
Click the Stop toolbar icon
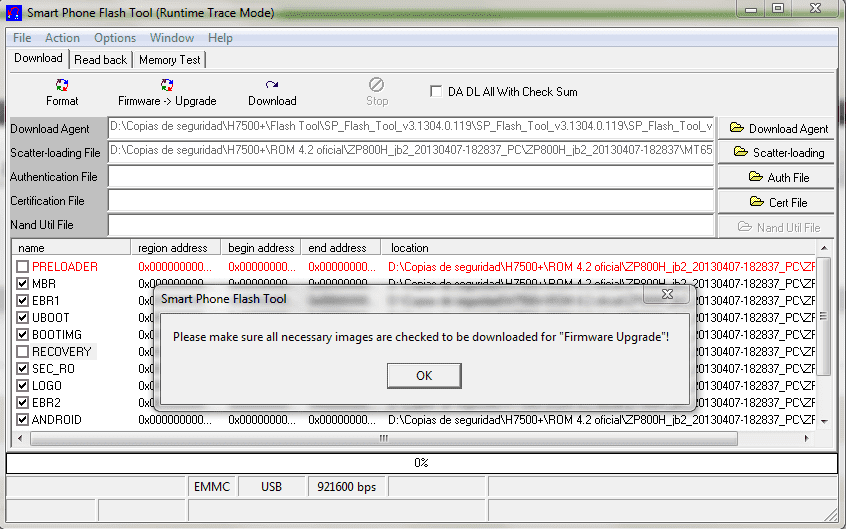pyautogui.click(x=376, y=85)
